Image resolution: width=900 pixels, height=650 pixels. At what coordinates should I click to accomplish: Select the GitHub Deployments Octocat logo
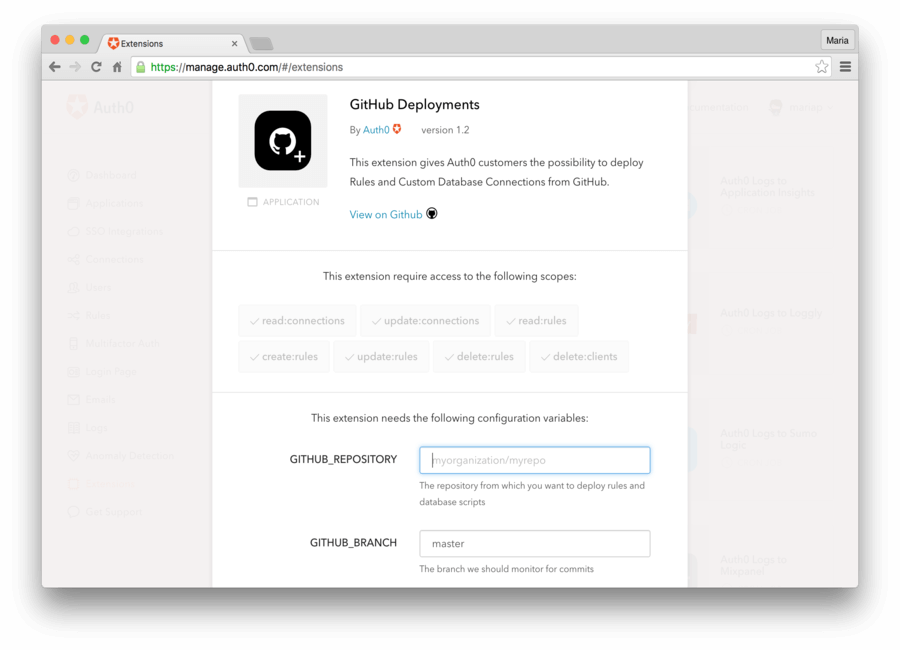[x=283, y=140]
